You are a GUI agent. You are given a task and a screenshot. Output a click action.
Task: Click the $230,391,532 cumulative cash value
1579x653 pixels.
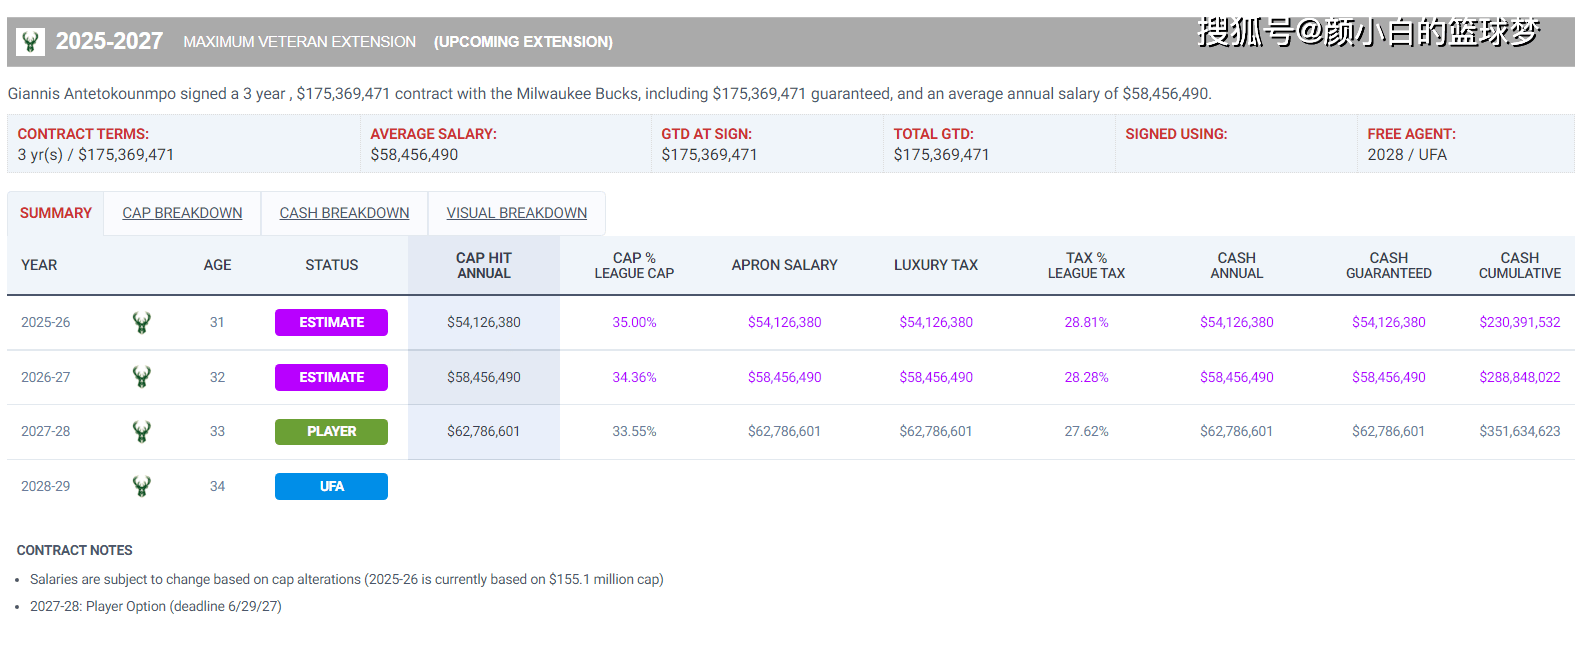[1520, 322]
